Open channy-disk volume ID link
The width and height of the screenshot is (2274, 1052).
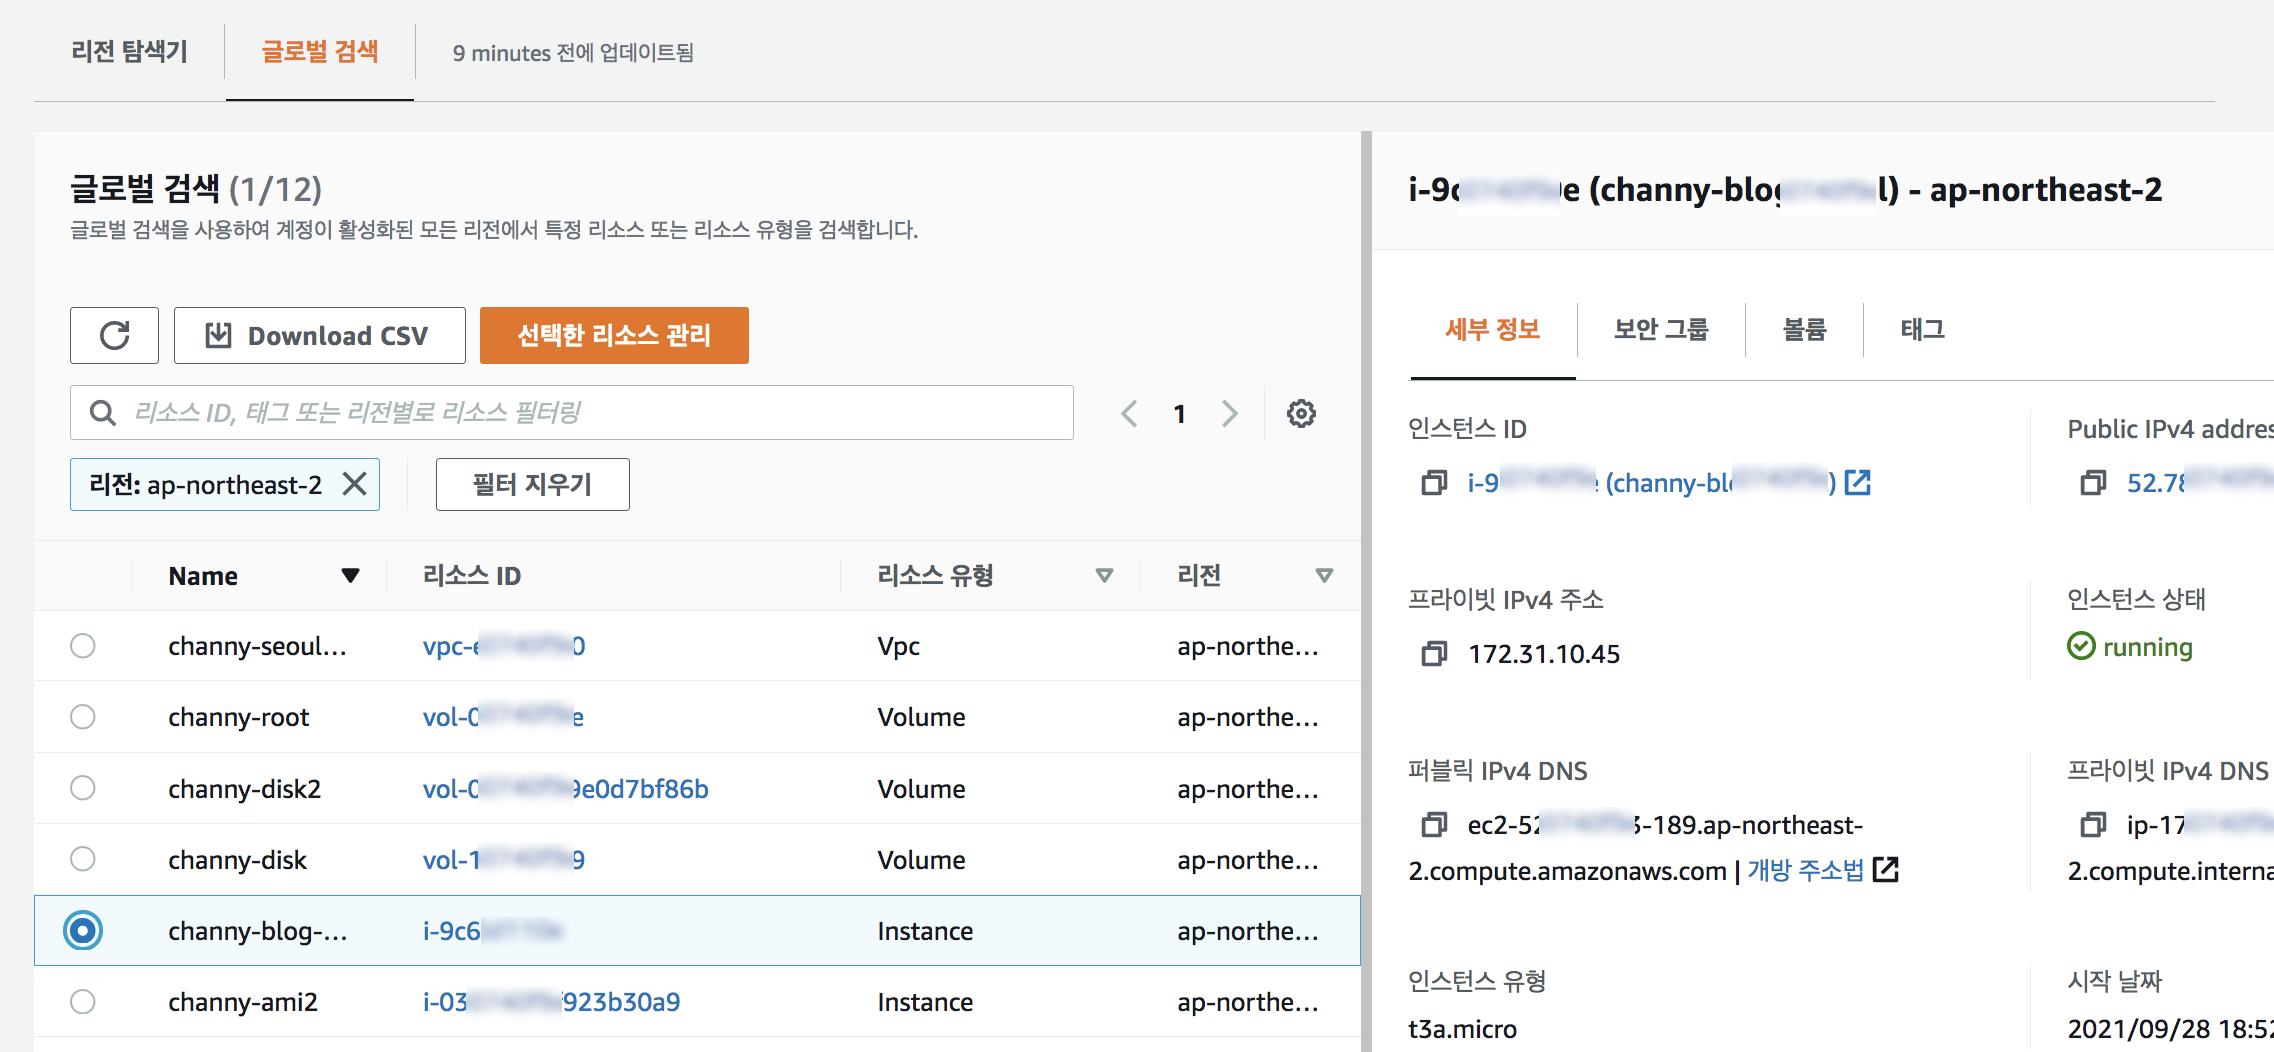click(x=504, y=859)
